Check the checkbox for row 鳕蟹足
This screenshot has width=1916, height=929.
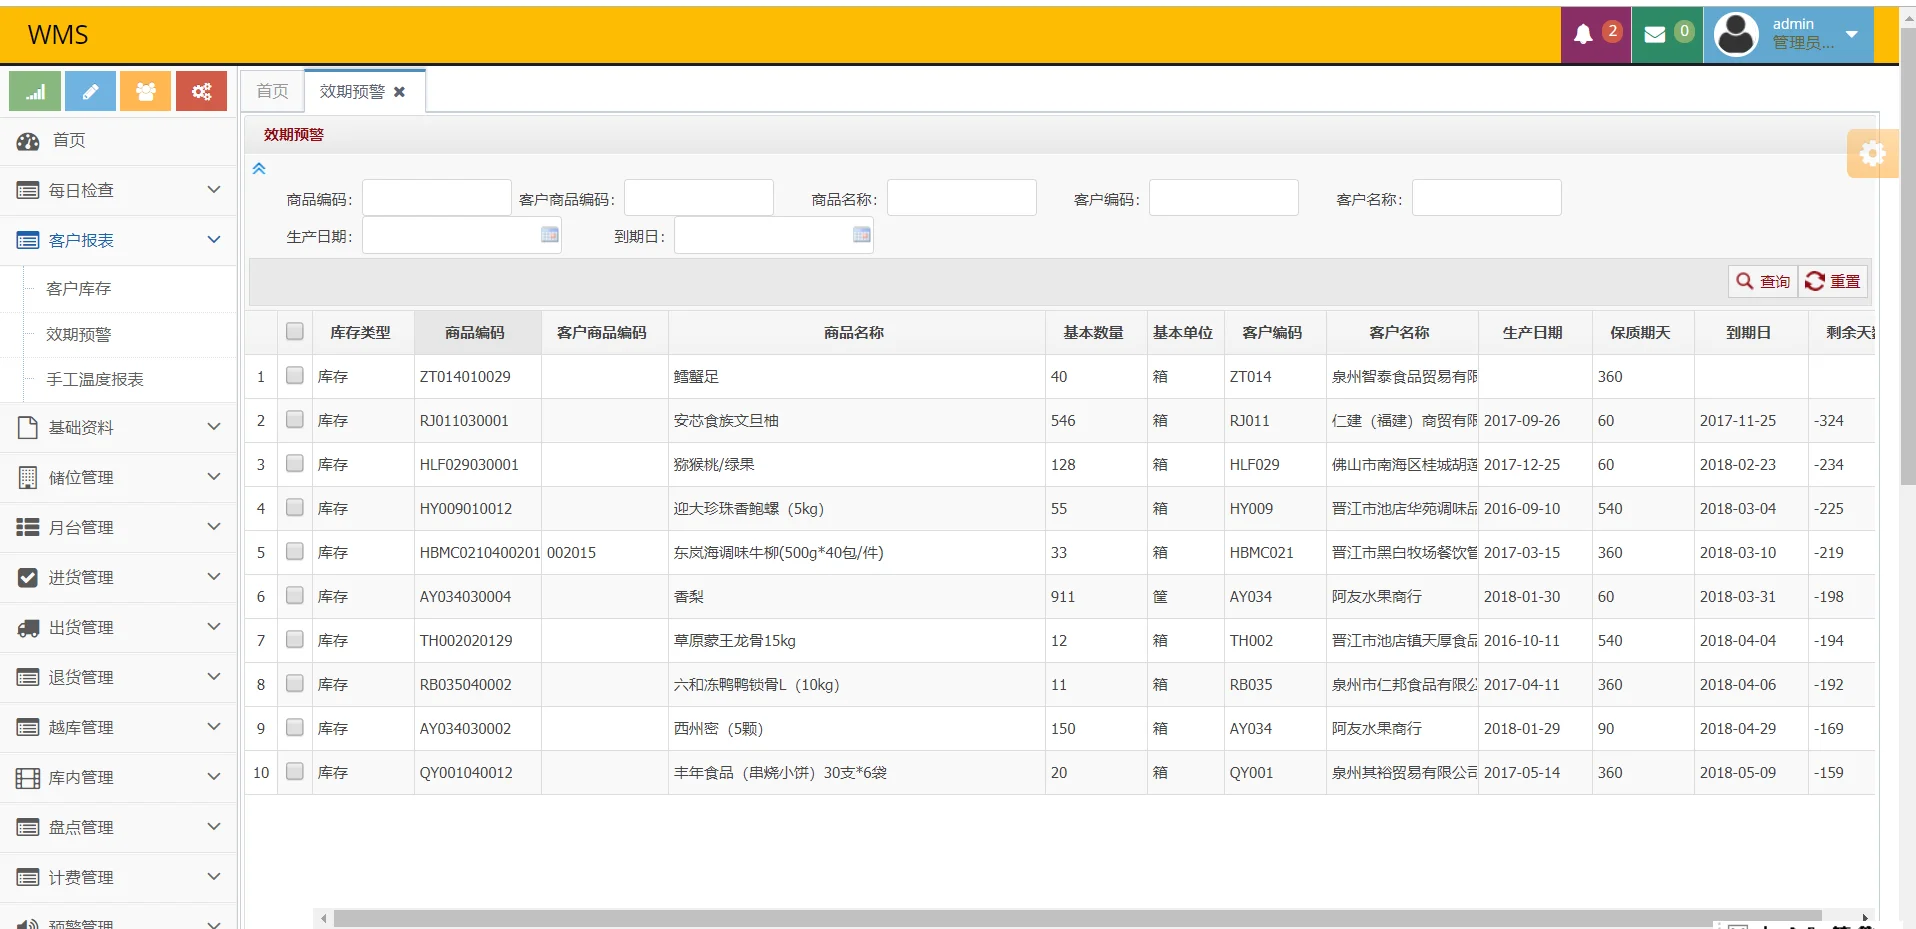coord(293,376)
